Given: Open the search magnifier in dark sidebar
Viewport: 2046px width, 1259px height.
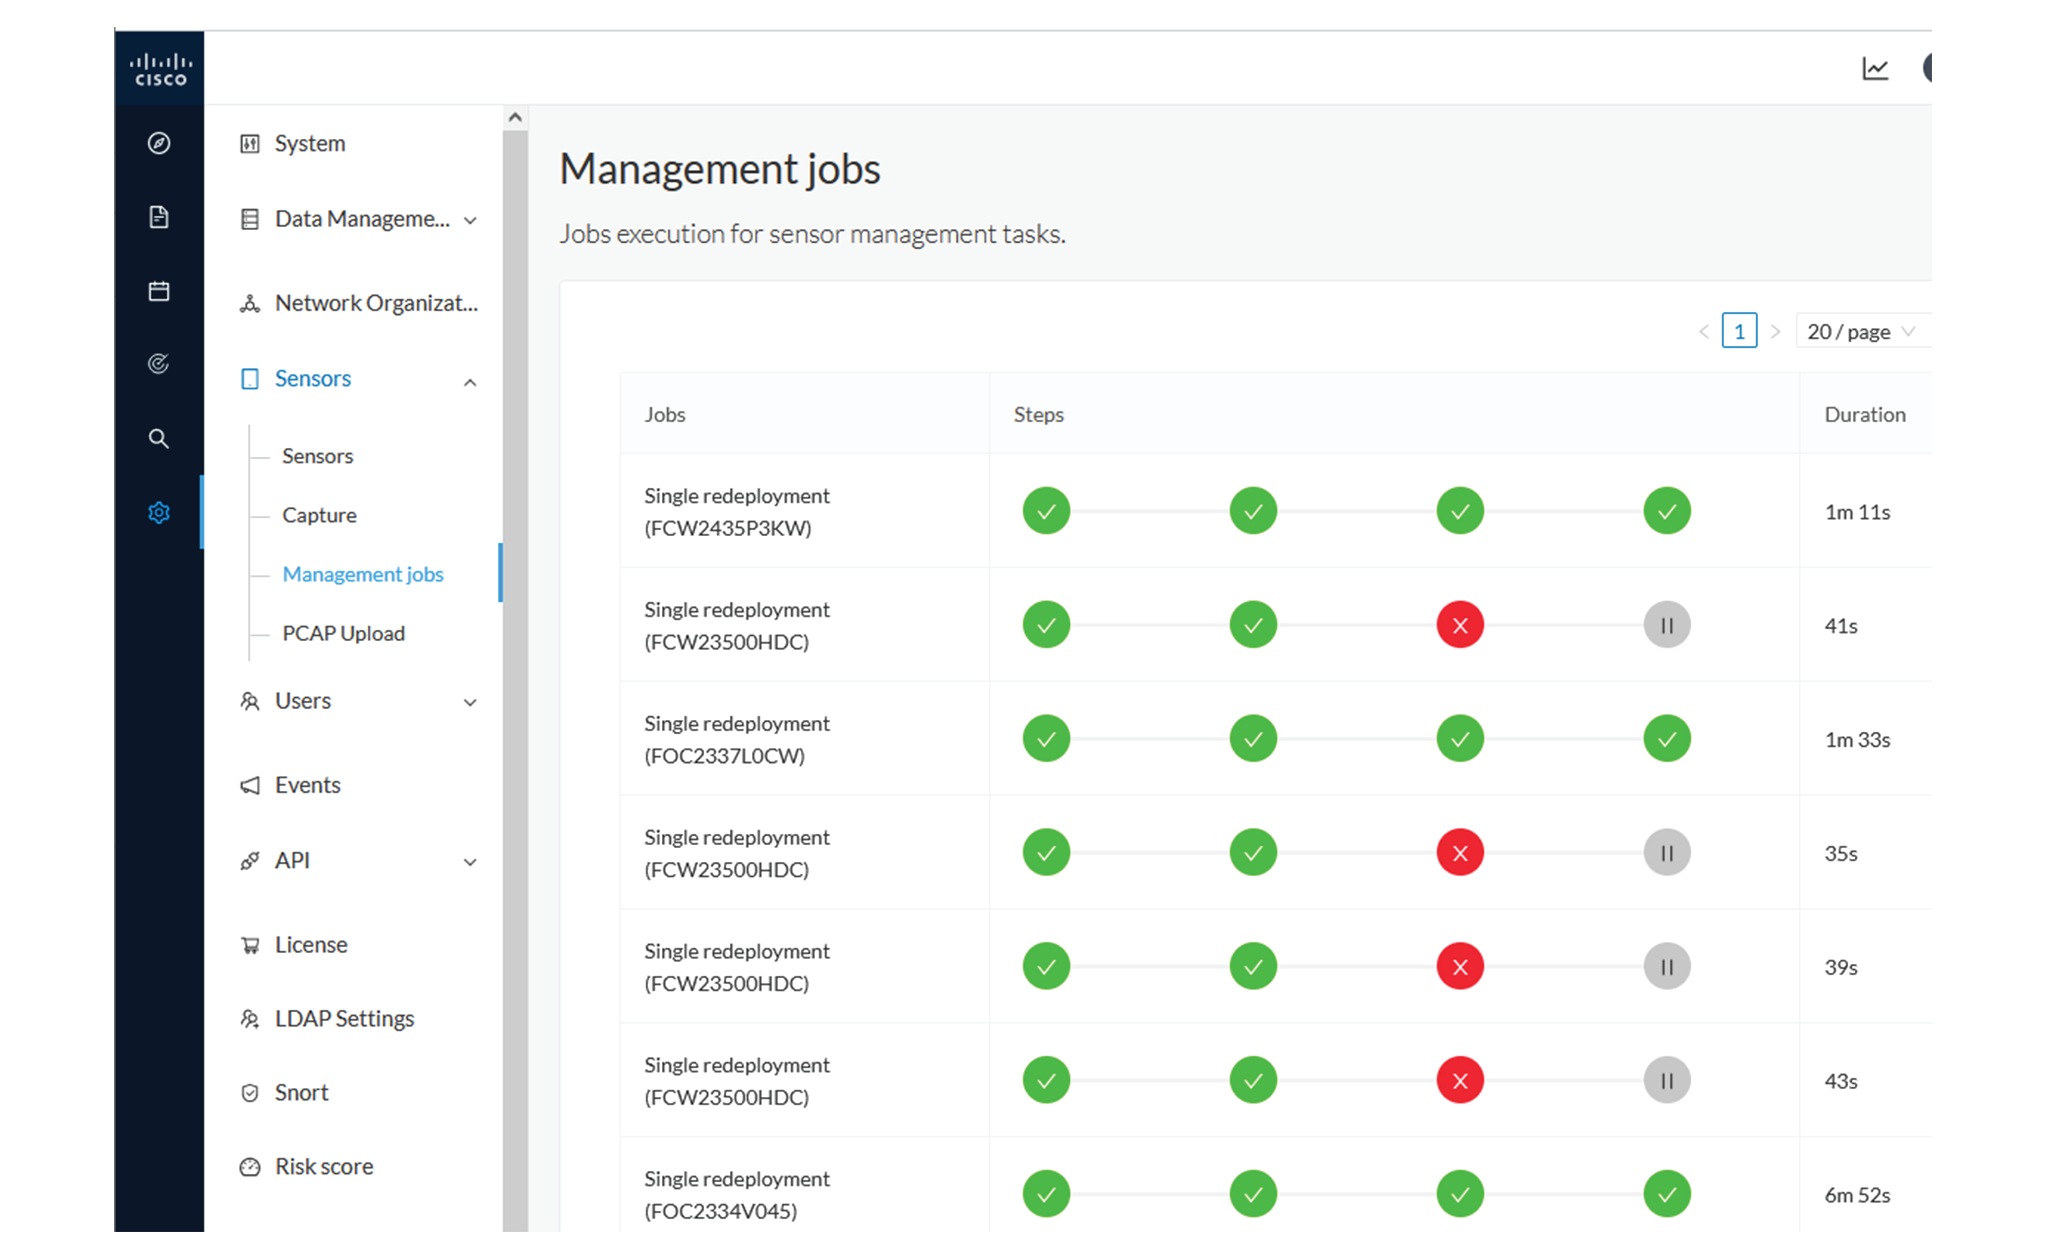Looking at the screenshot, I should [x=159, y=439].
